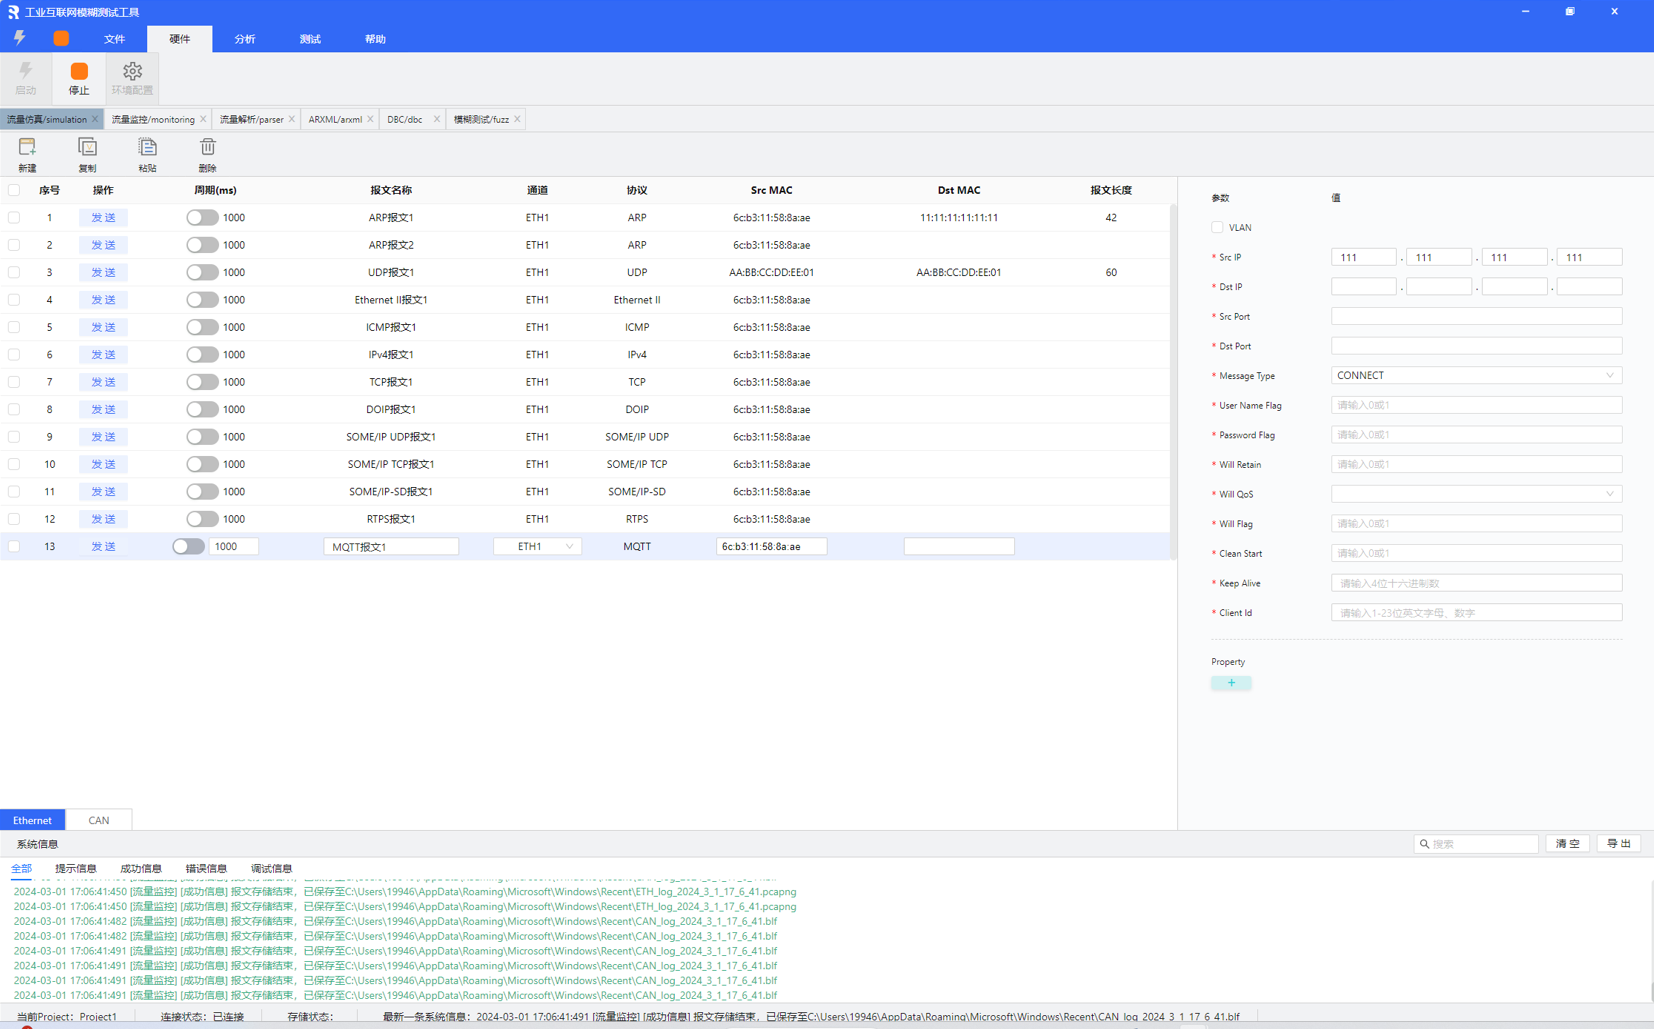Viewport: 1654px width, 1029px height.
Task: Open 环境配置 gear settings
Action: [132, 72]
